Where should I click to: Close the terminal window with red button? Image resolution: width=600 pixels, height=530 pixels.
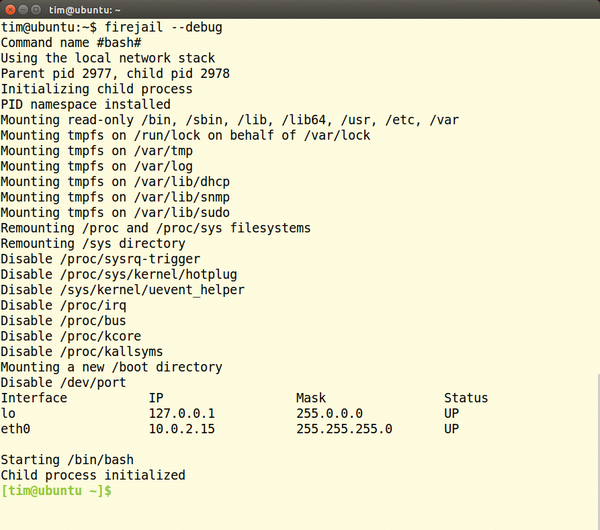pos(10,10)
